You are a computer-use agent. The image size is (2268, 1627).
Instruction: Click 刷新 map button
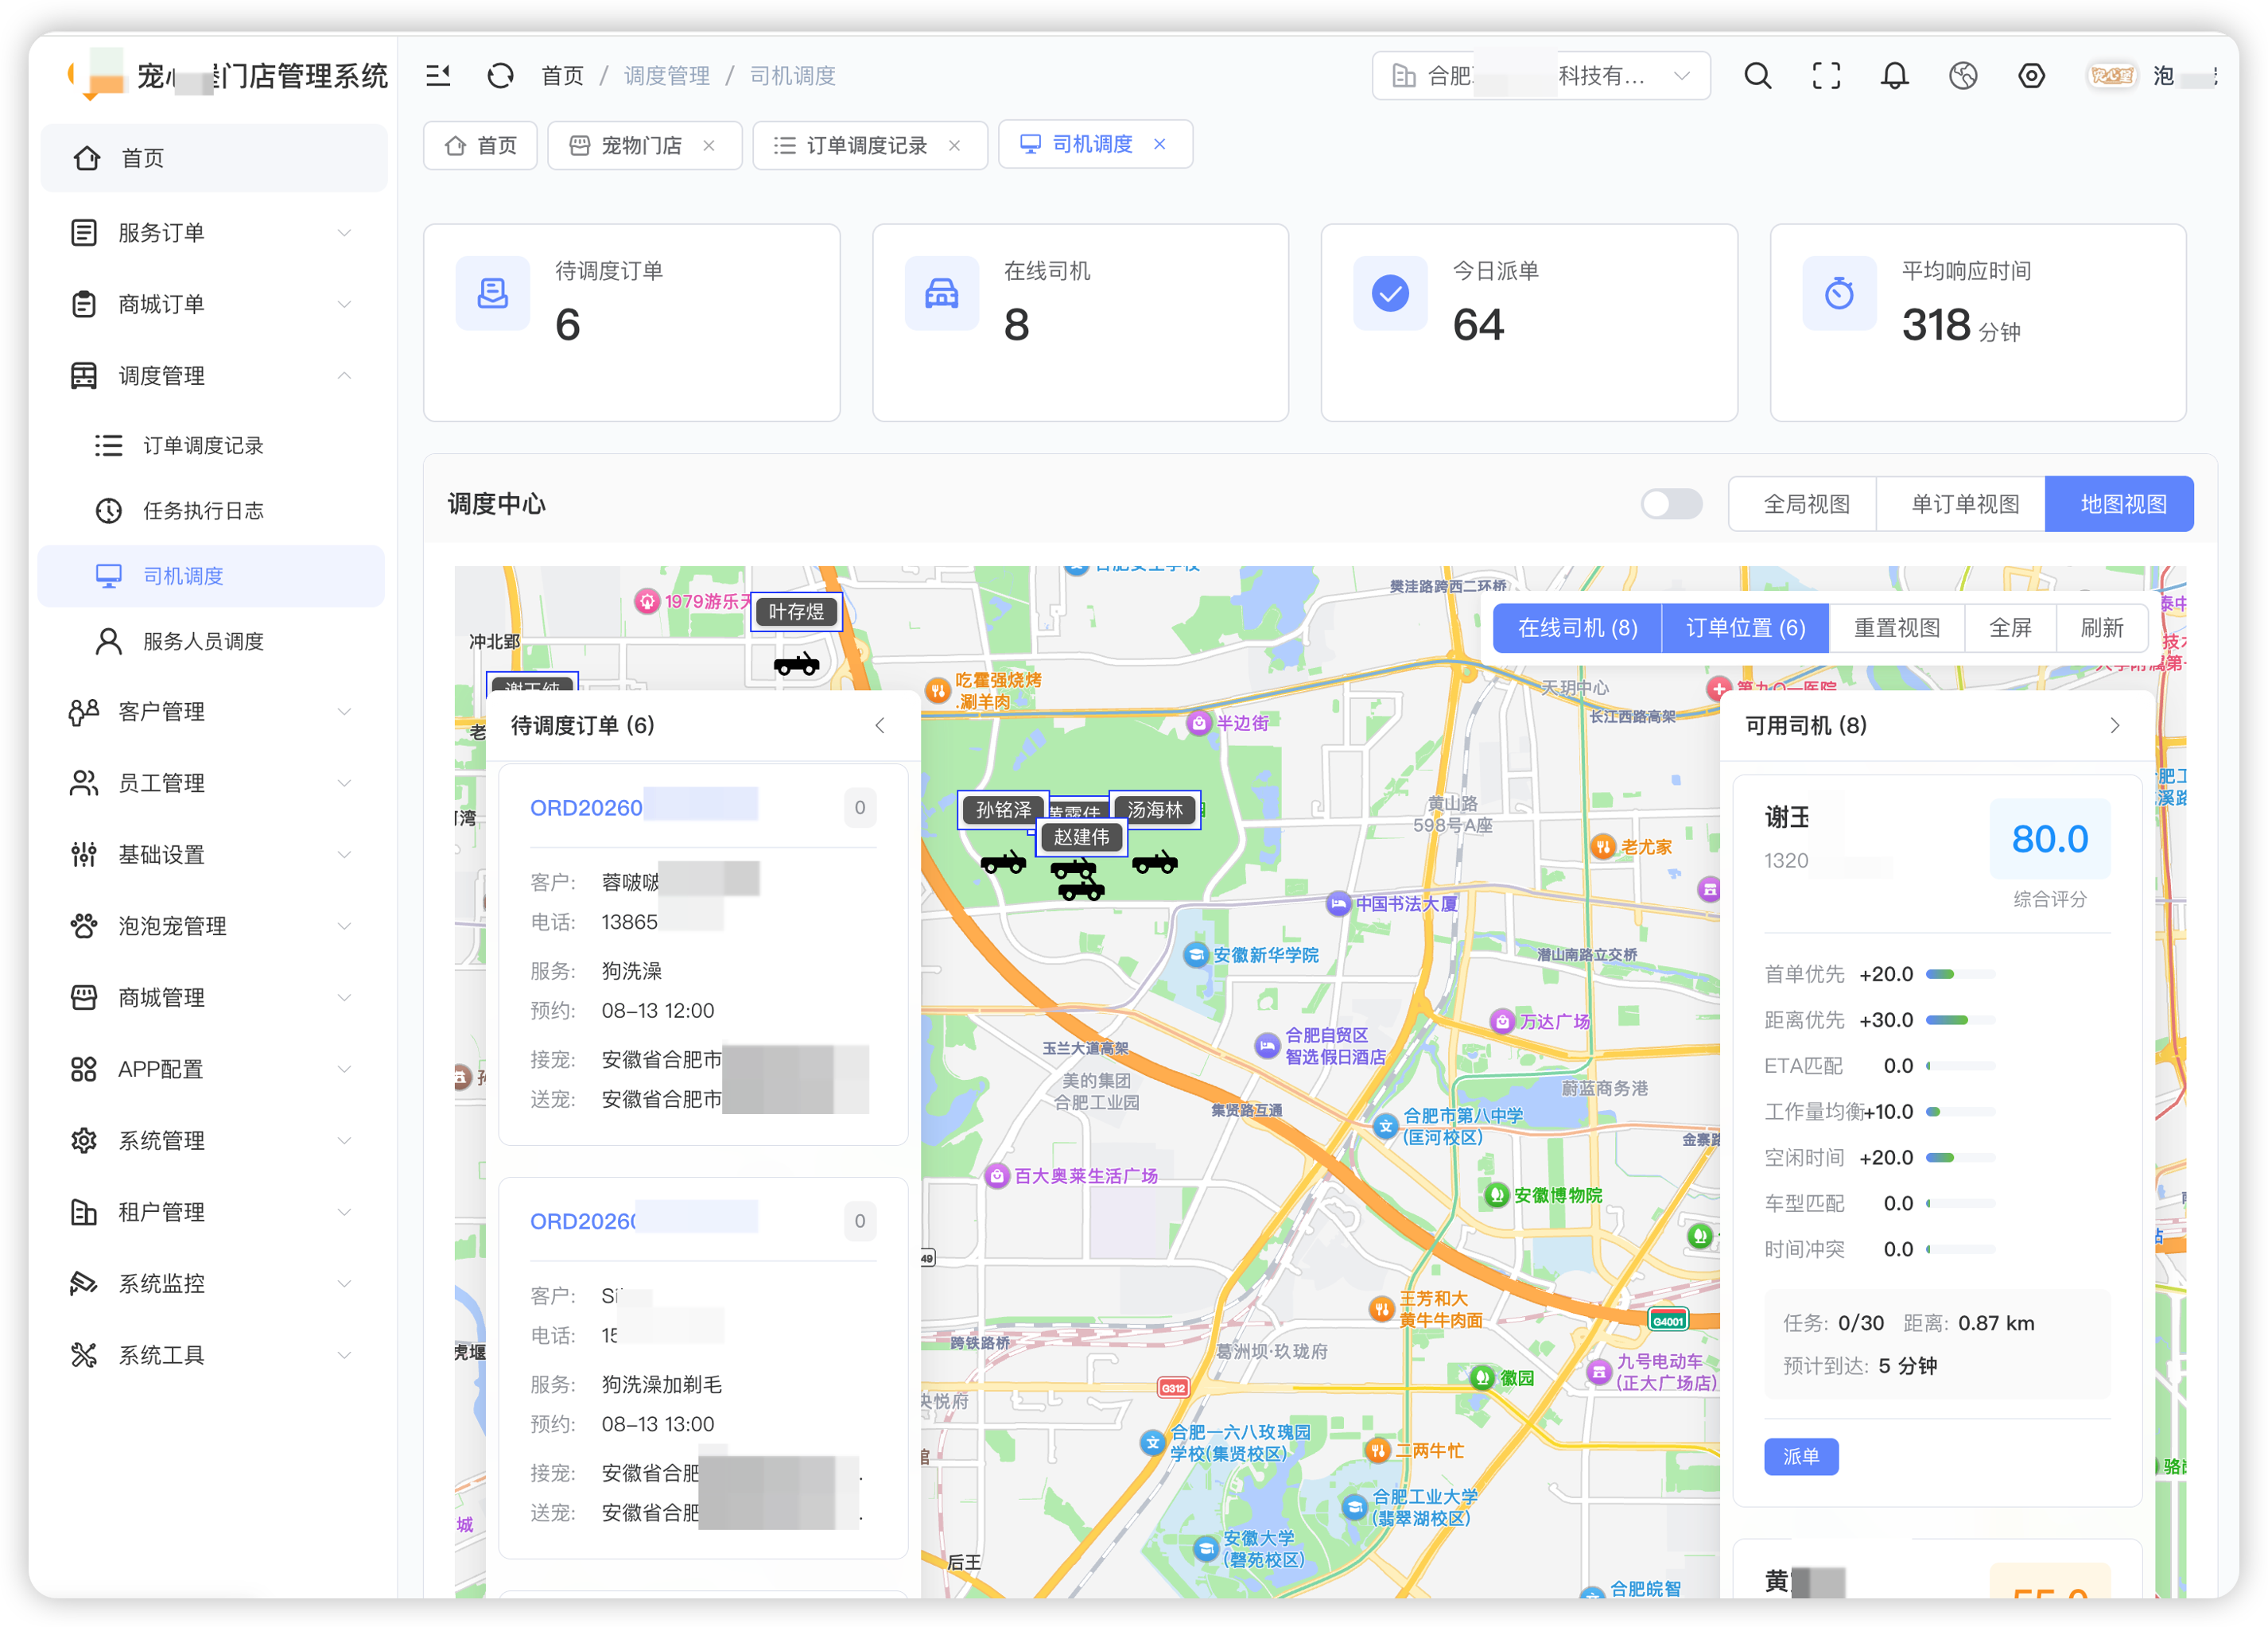point(2101,627)
